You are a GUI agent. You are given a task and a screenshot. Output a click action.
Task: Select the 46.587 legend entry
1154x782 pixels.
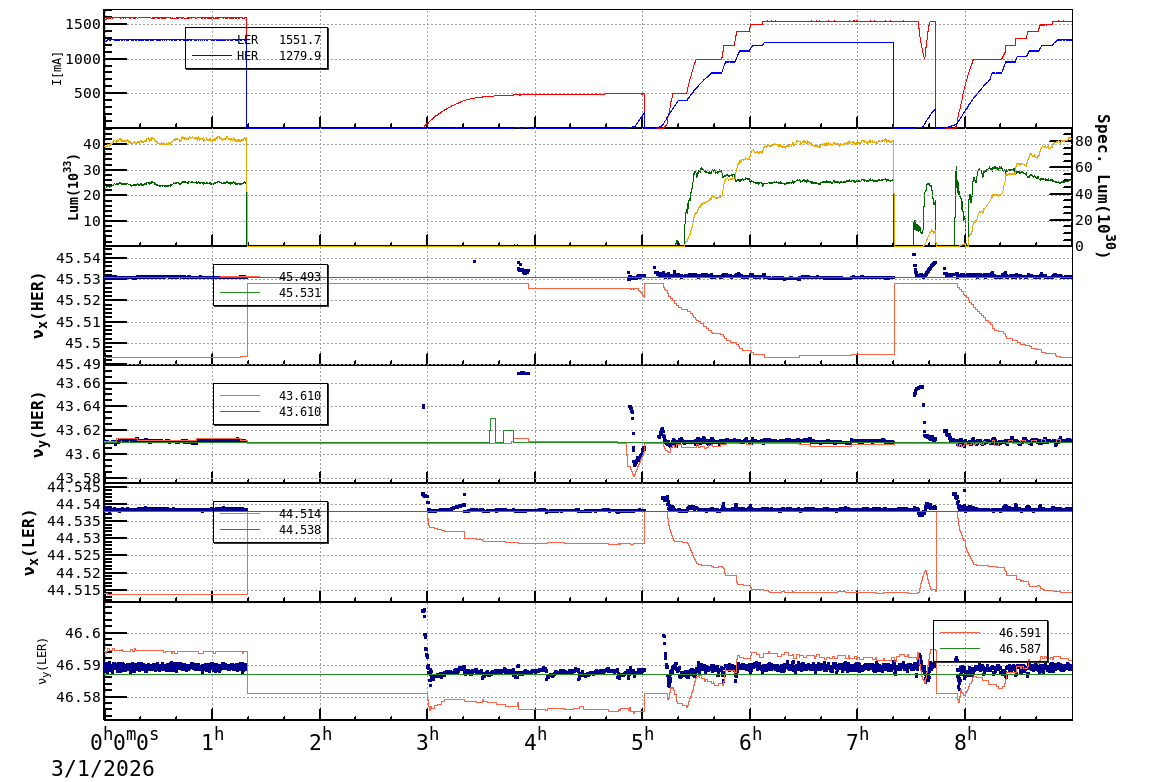point(1018,648)
